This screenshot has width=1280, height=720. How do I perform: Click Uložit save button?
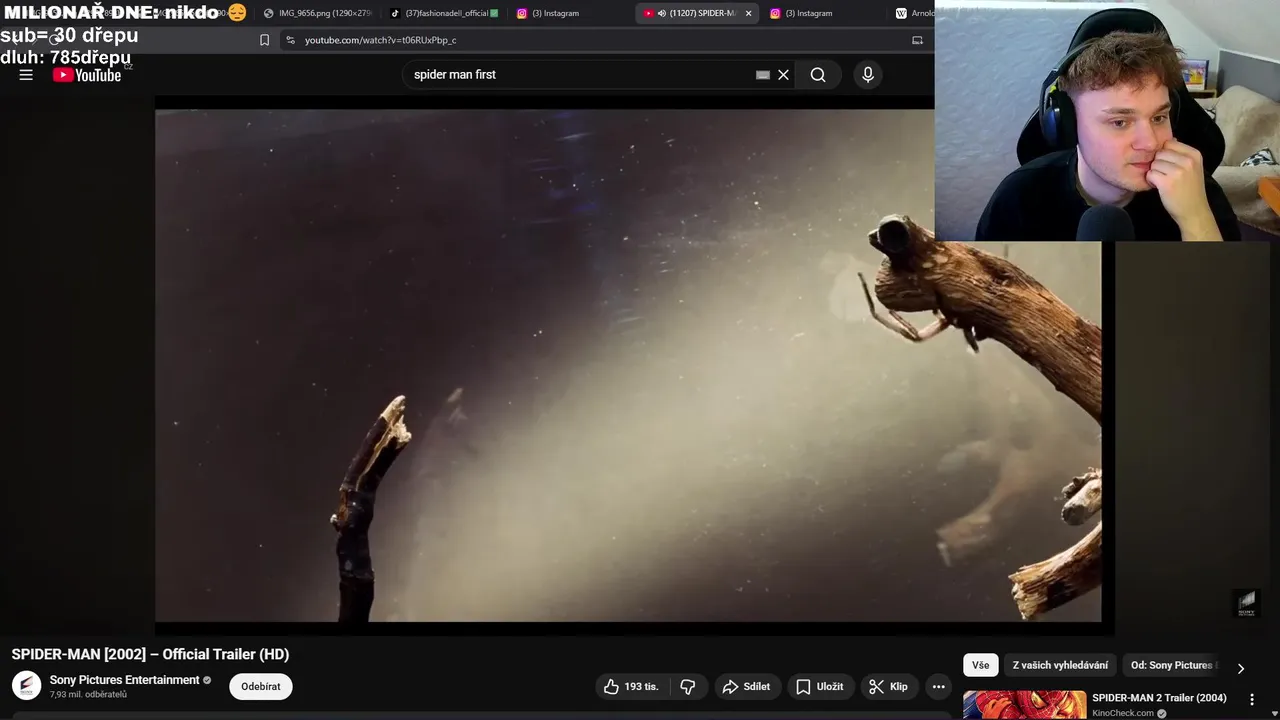tap(820, 686)
